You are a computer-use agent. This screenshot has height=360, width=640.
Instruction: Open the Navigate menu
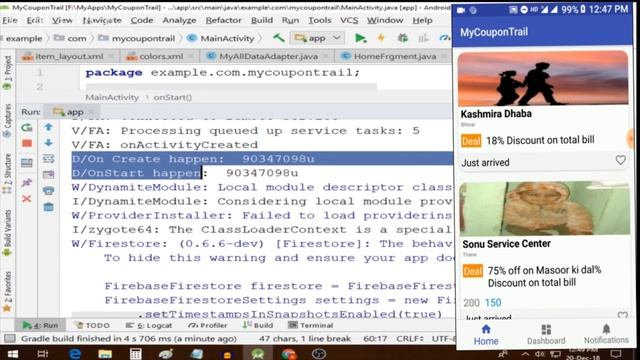point(102,20)
